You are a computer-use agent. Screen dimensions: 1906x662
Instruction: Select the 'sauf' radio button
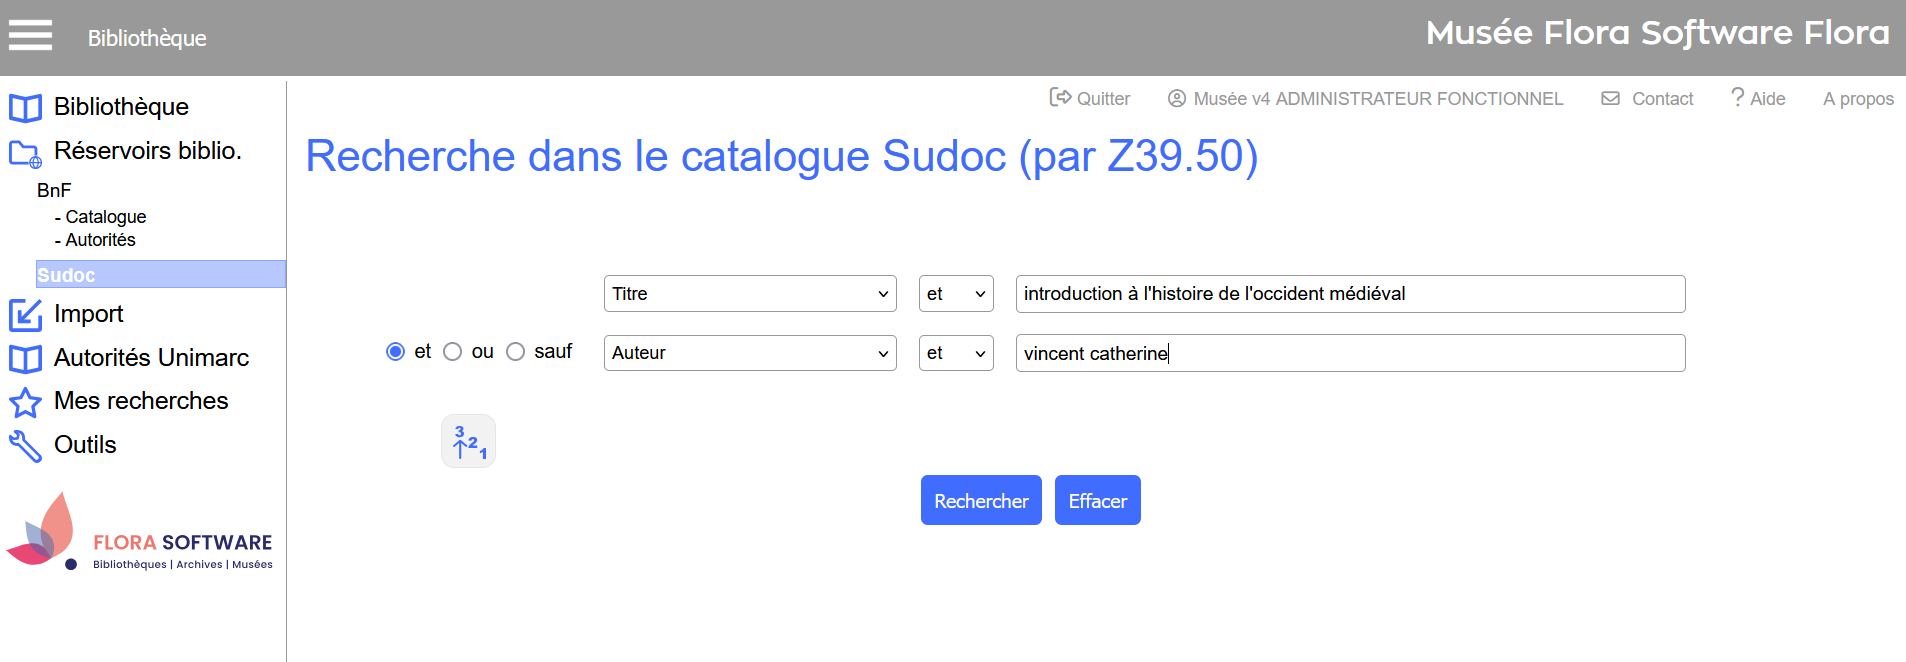[515, 352]
